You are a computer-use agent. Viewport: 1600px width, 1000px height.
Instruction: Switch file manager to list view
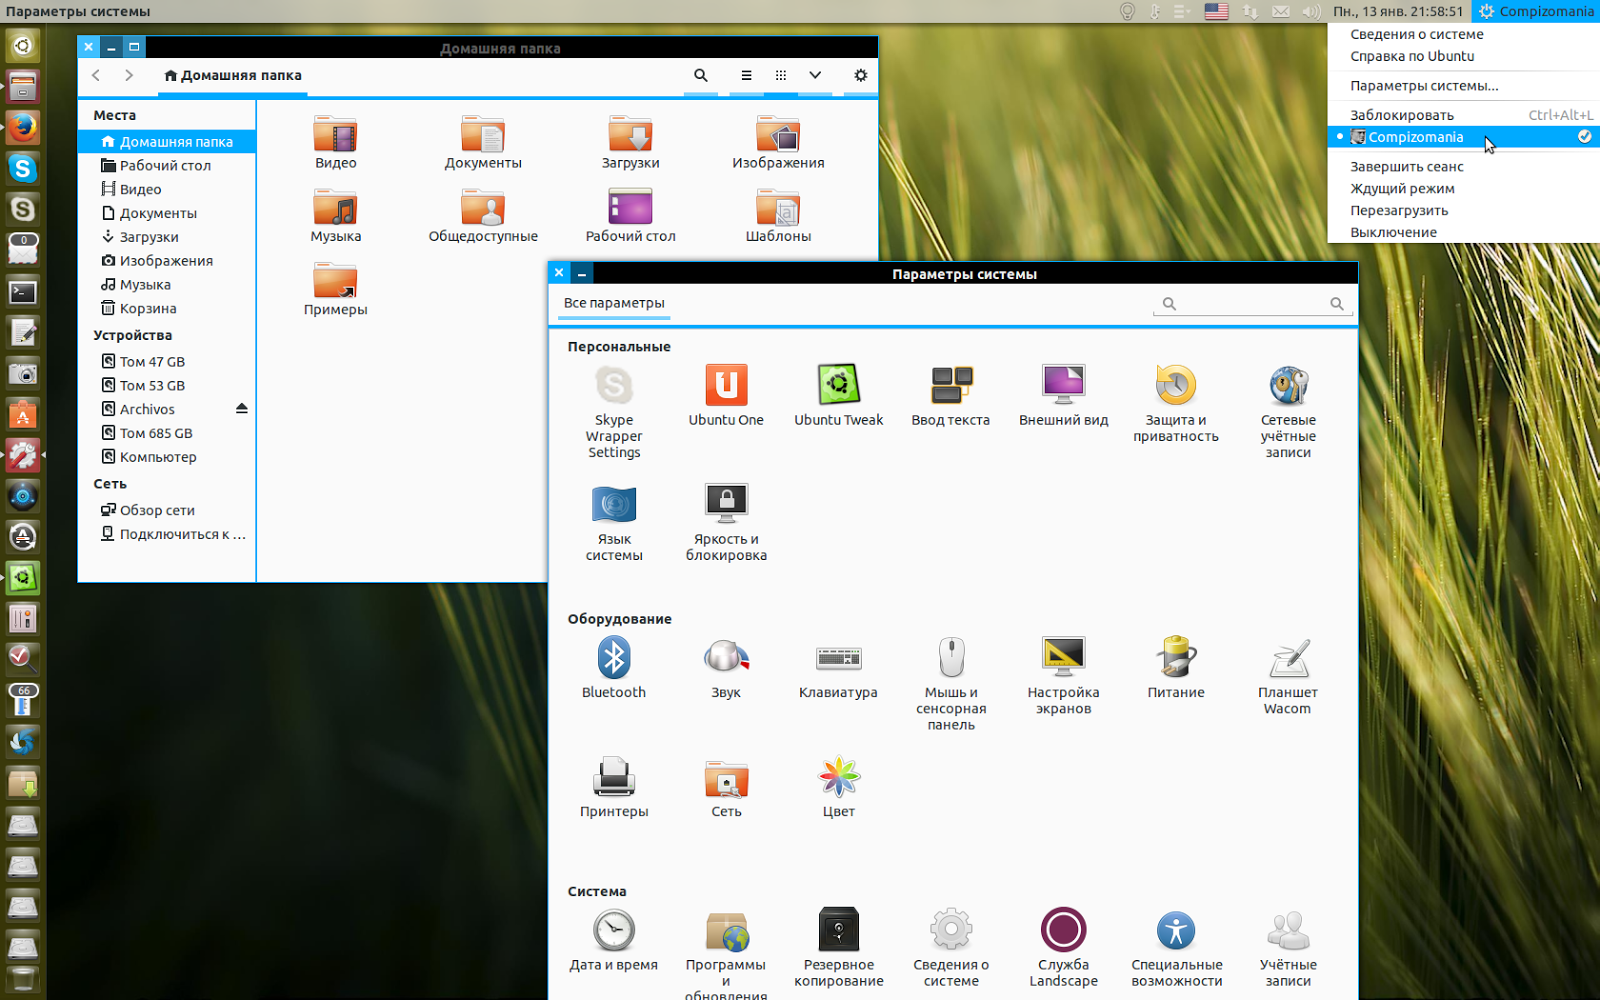746,75
